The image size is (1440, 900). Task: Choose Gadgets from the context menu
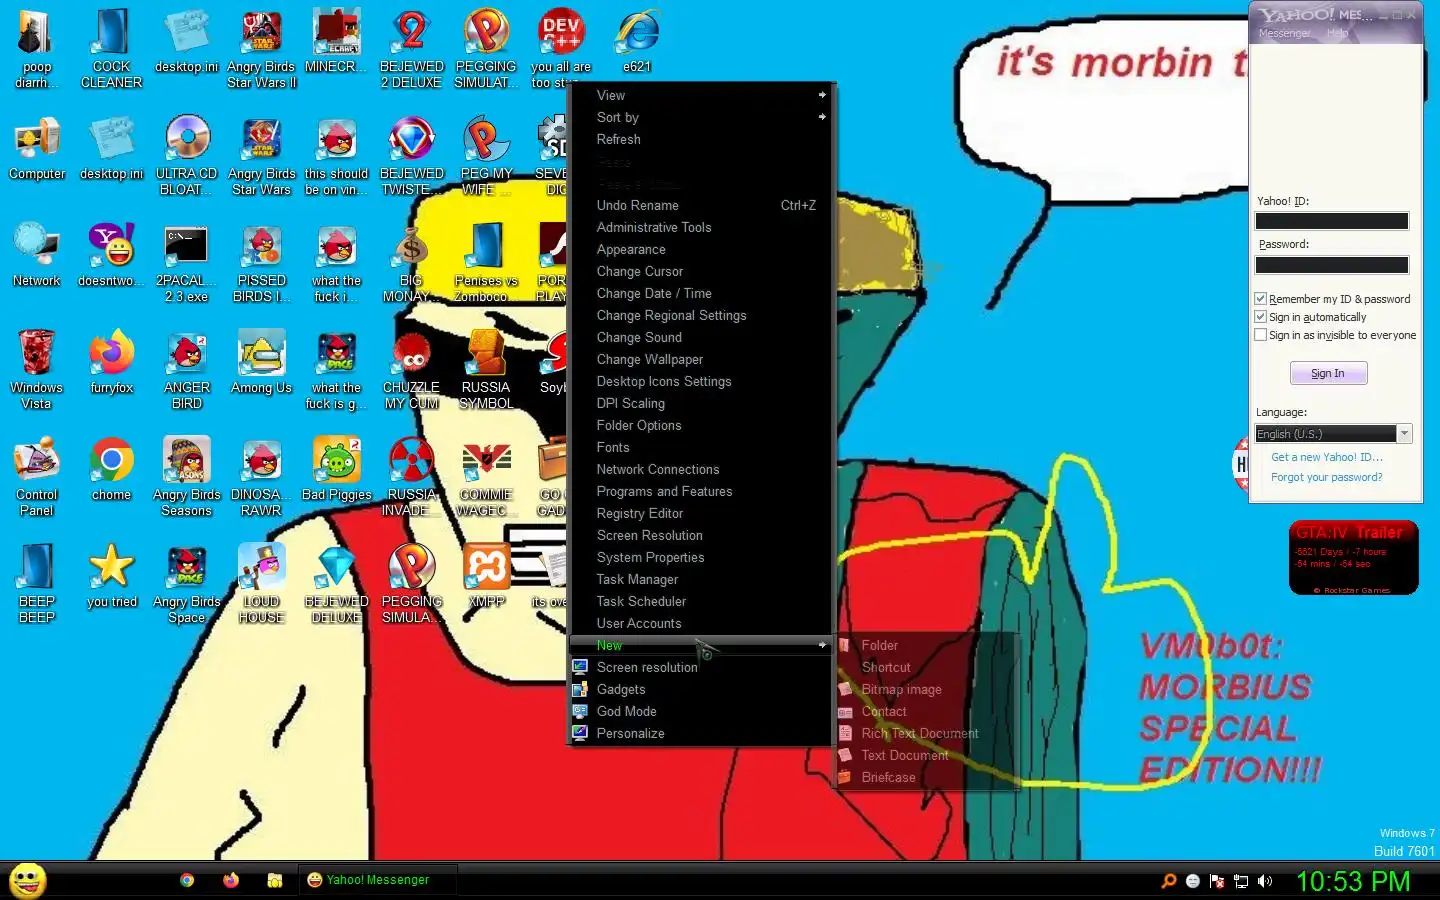(700, 689)
